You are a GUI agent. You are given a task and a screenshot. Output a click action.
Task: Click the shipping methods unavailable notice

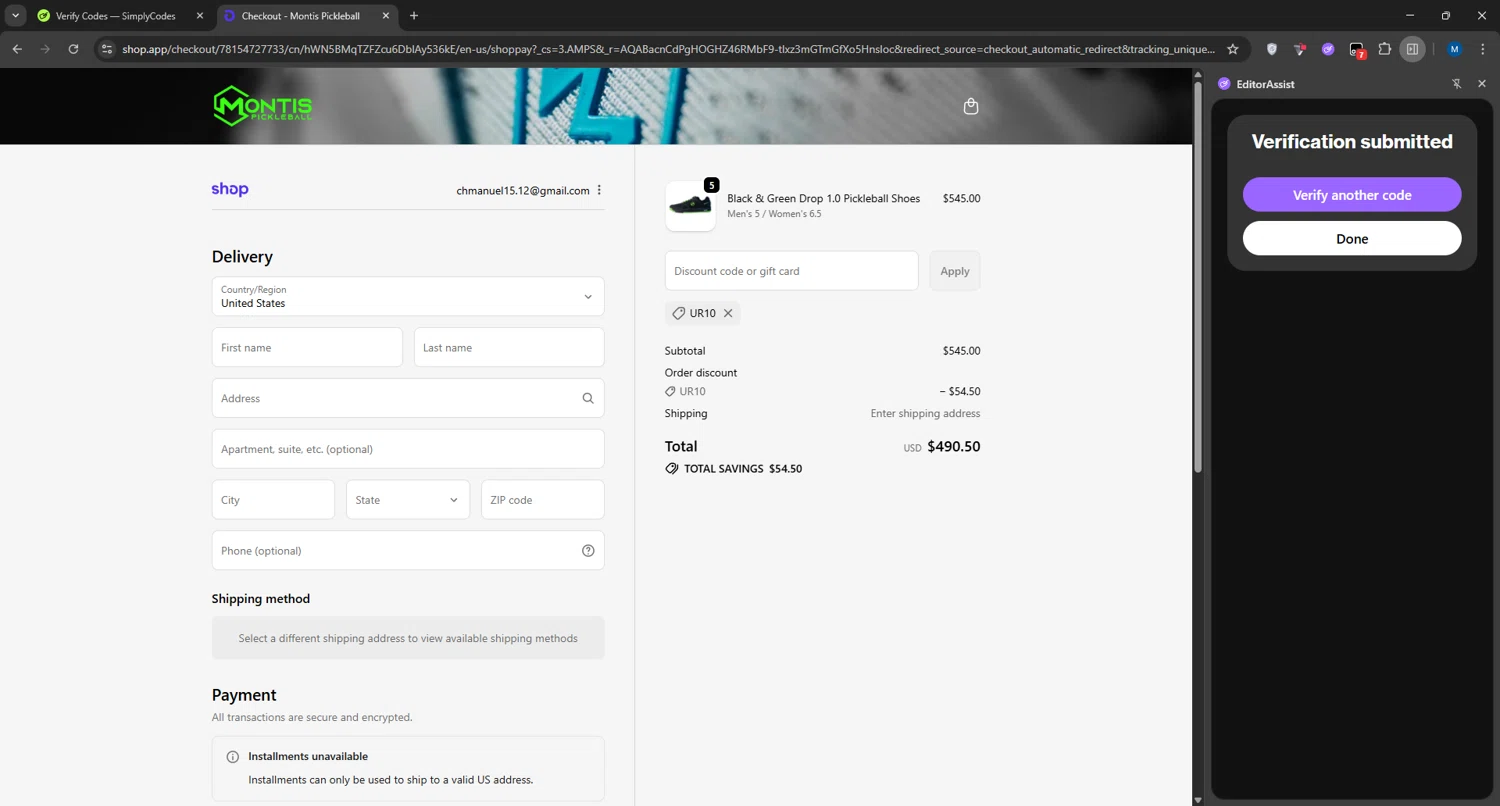pos(408,638)
